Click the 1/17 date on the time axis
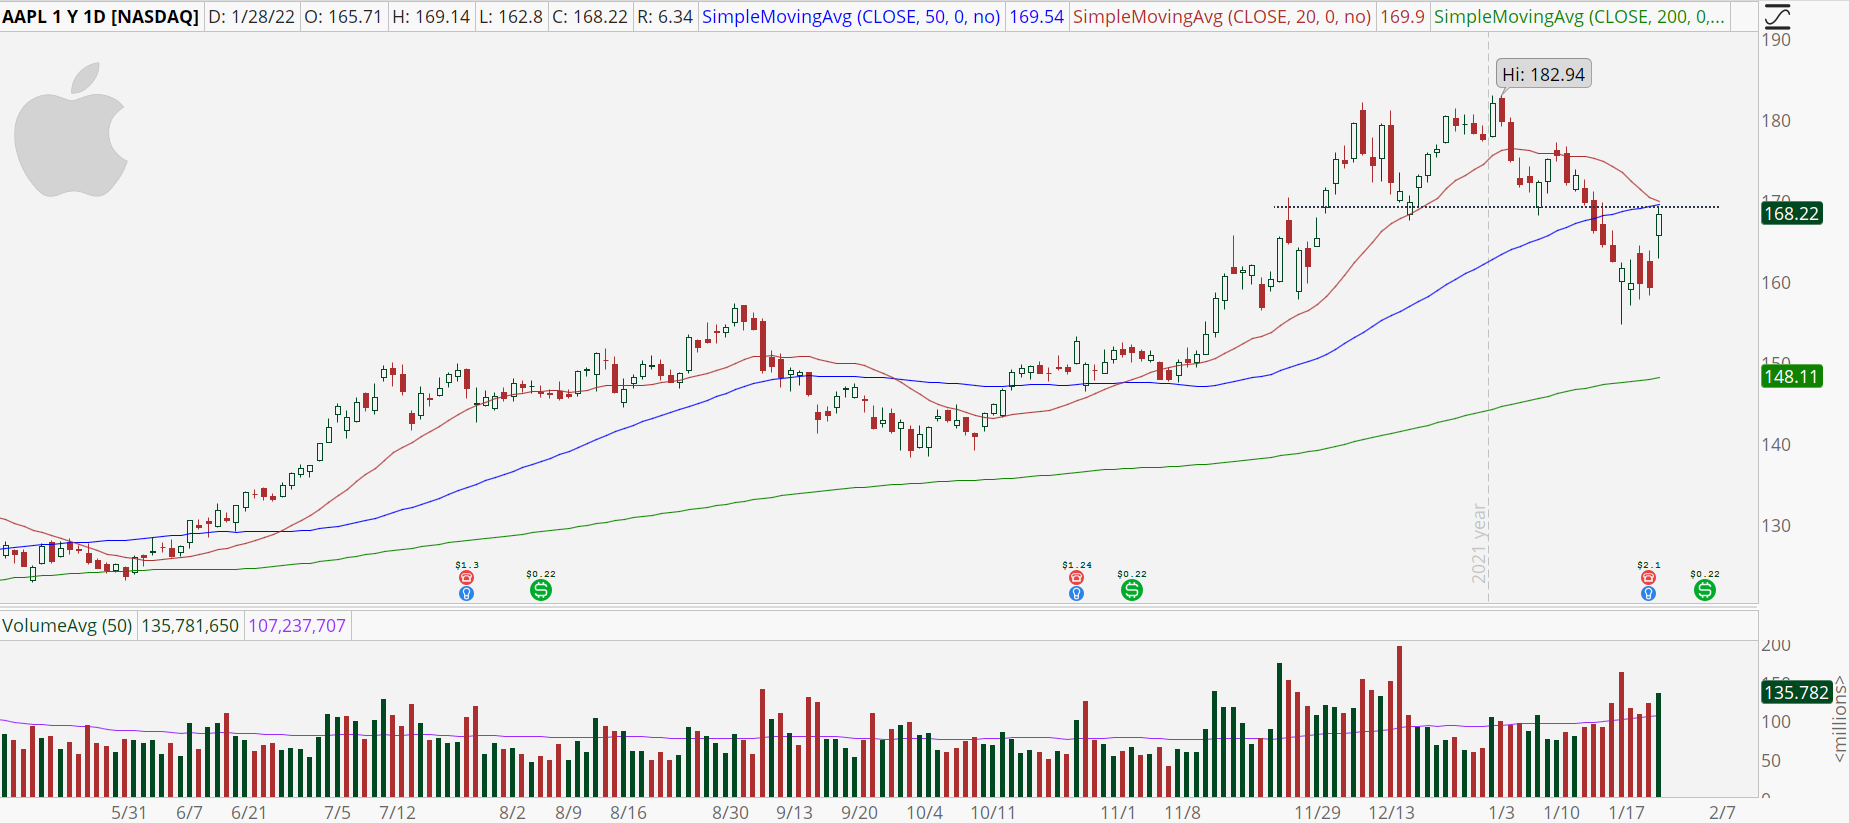The image size is (1849, 823). click(1626, 812)
